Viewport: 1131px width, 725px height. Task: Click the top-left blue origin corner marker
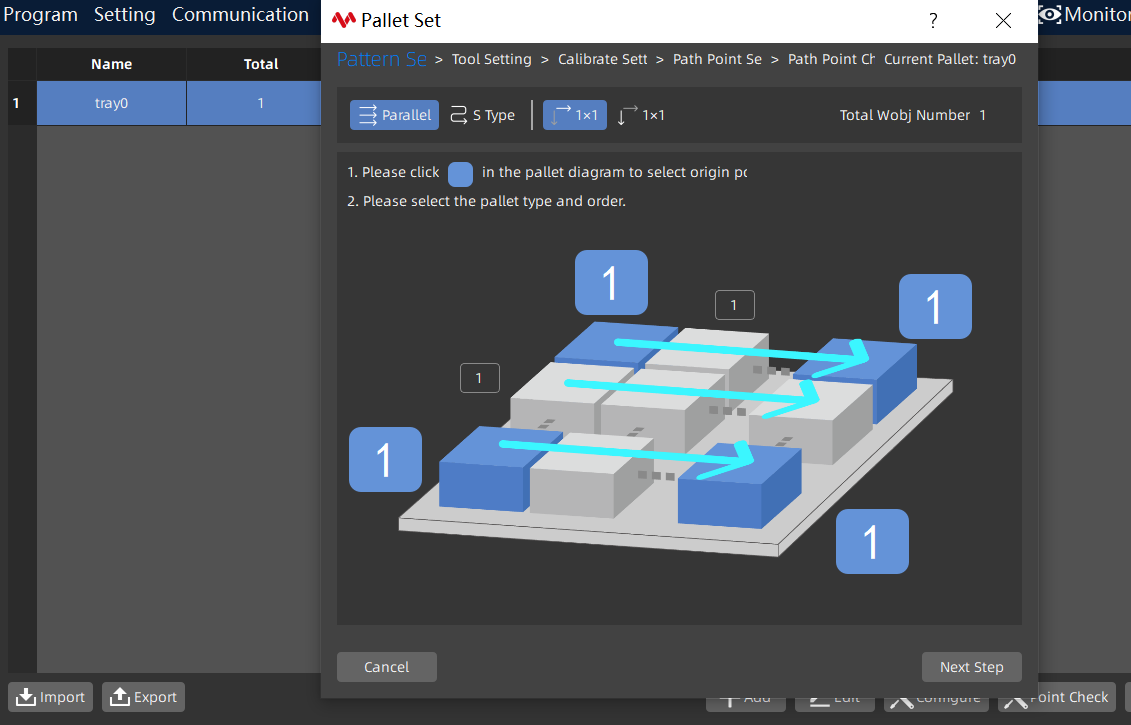pos(611,282)
